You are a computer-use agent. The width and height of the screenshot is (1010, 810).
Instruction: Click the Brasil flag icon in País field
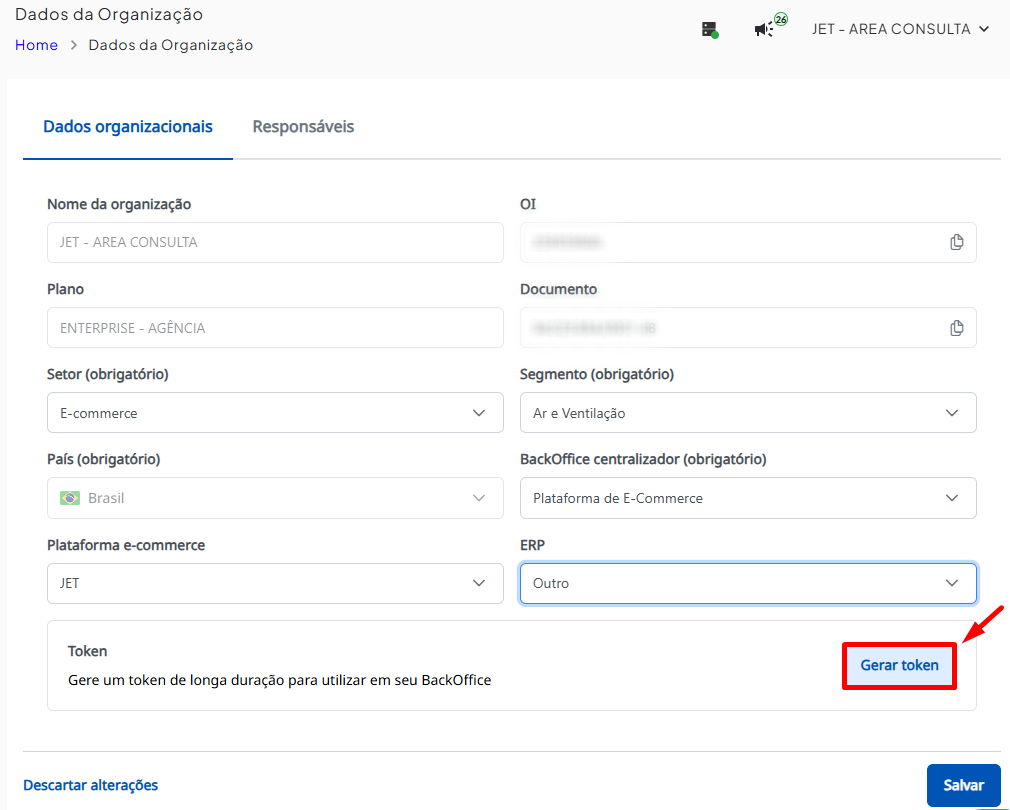click(x=70, y=498)
